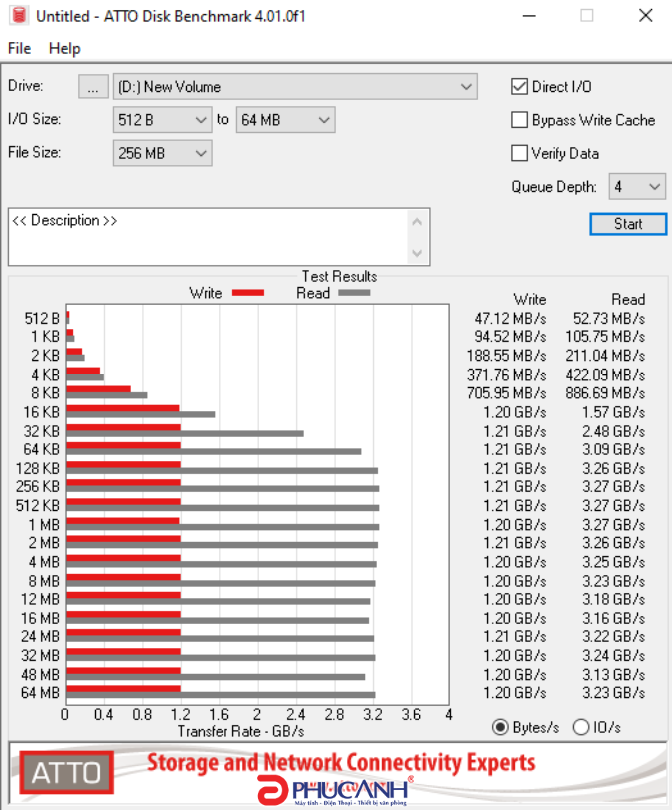Open the Drive dropdown showing (D:) New Volume
The height and width of the screenshot is (810, 672).
295,86
